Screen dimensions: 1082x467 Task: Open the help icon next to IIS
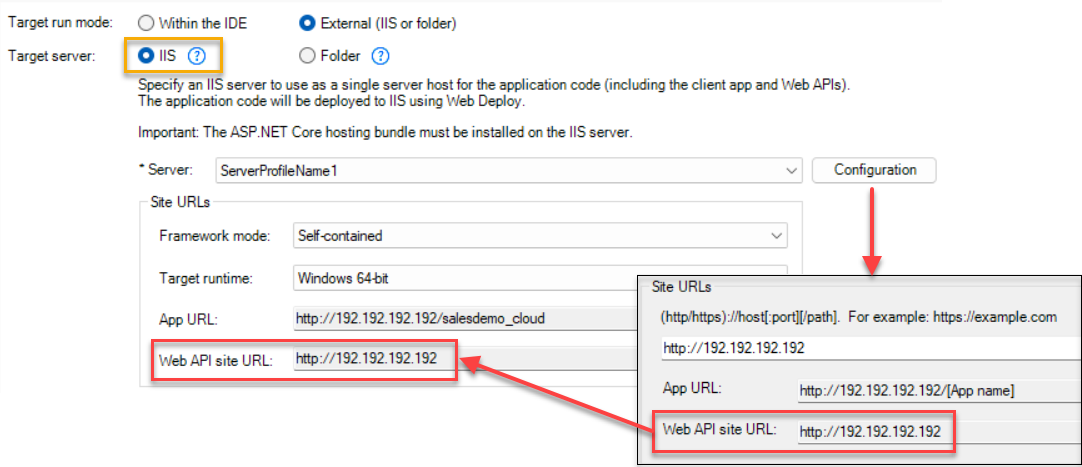coord(197,56)
